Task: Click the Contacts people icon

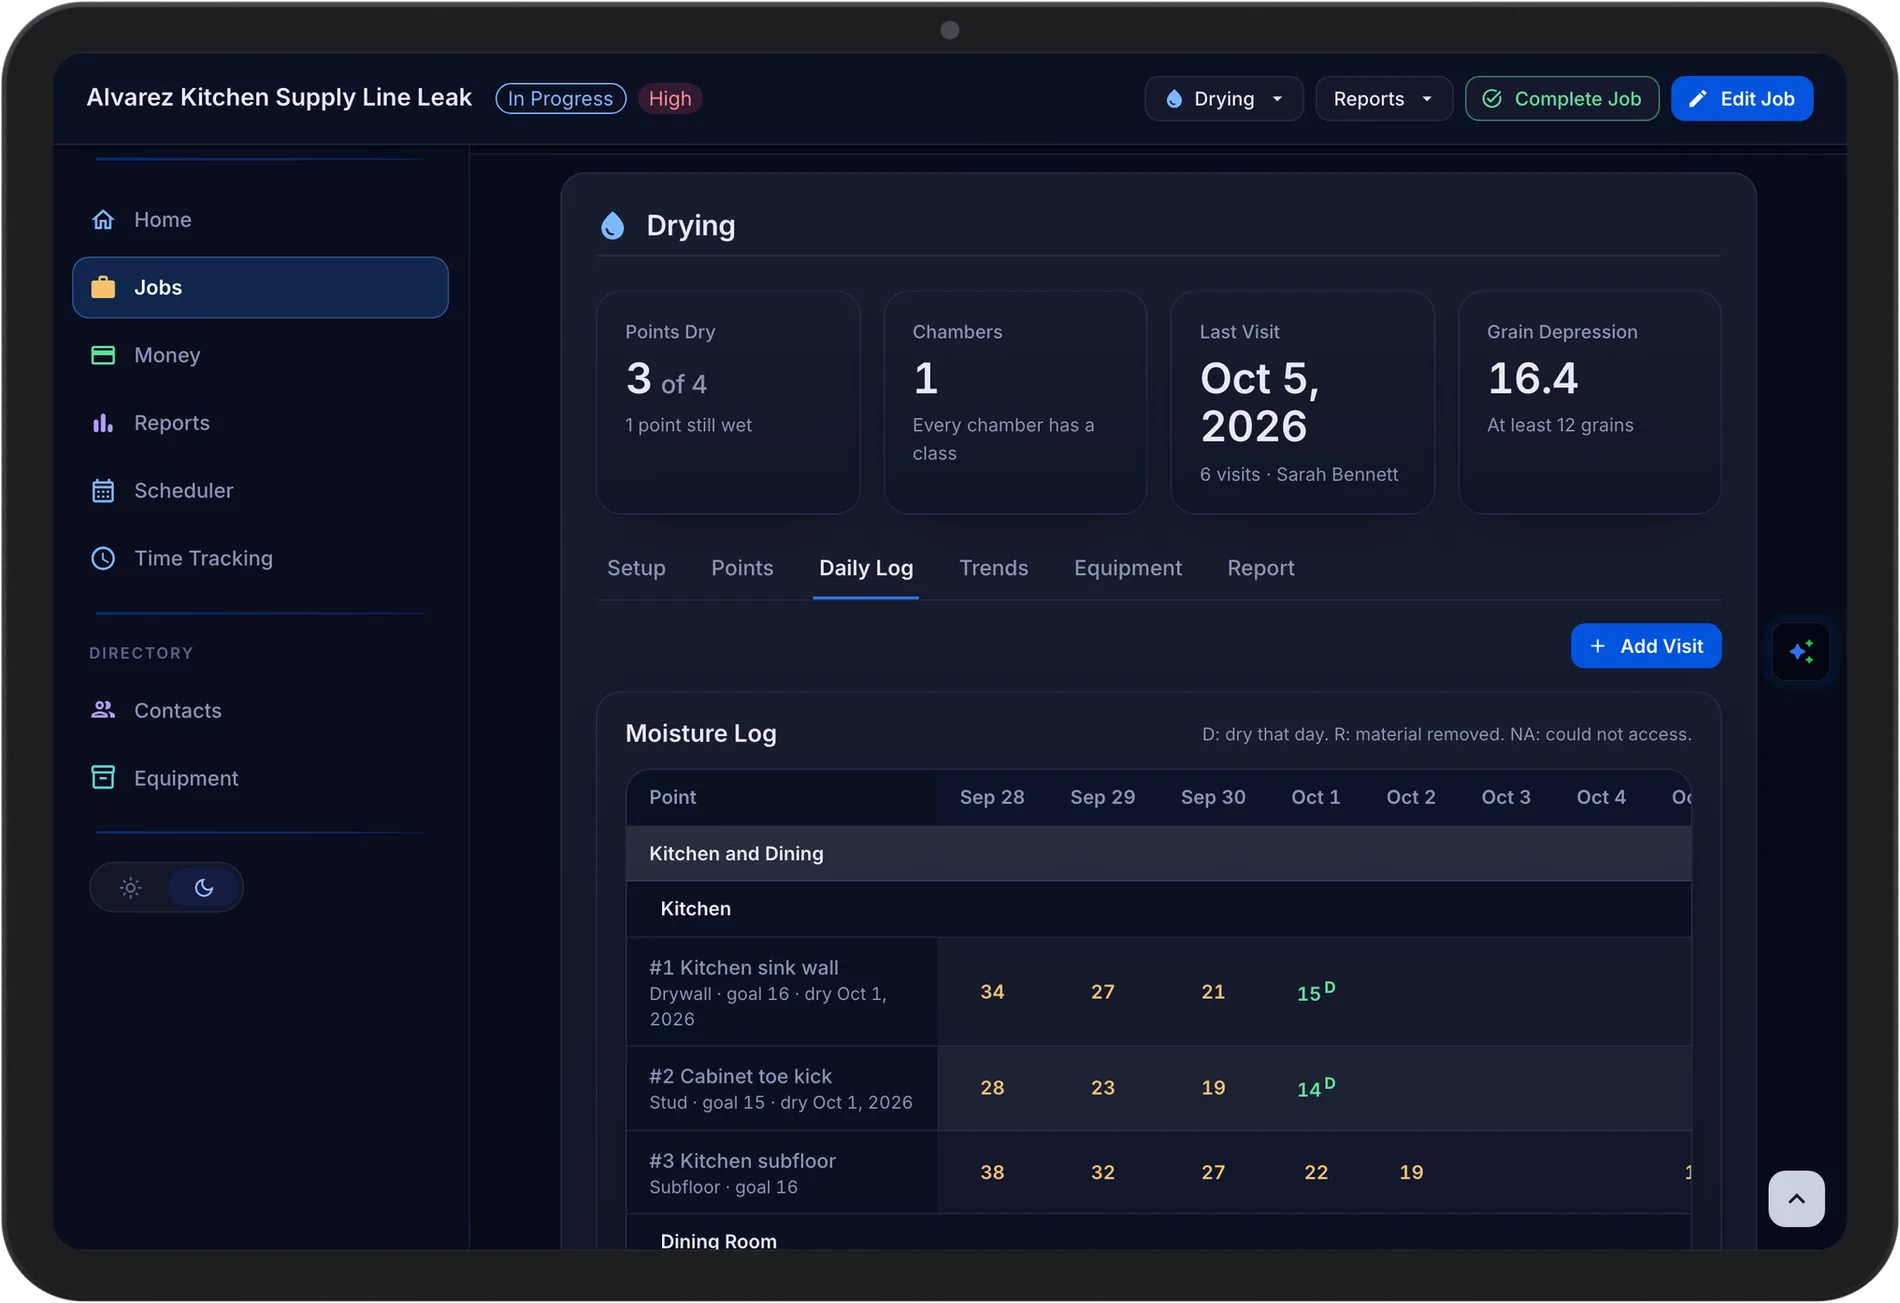Action: (103, 710)
